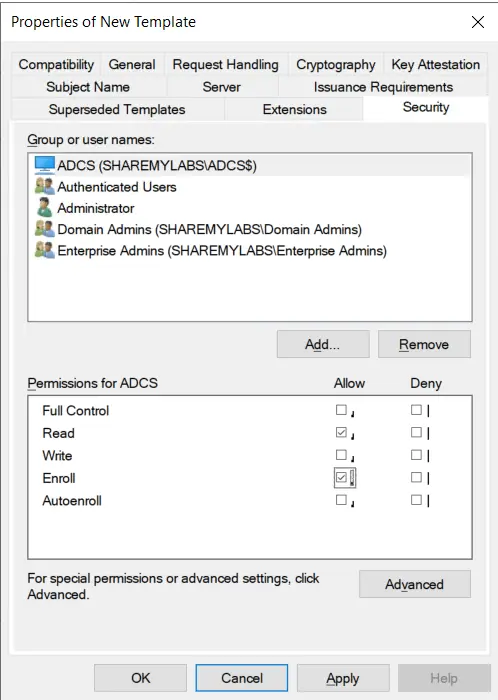498x700 pixels.
Task: Toggle the Allow checkbox for Enroll
Action: [x=341, y=478]
